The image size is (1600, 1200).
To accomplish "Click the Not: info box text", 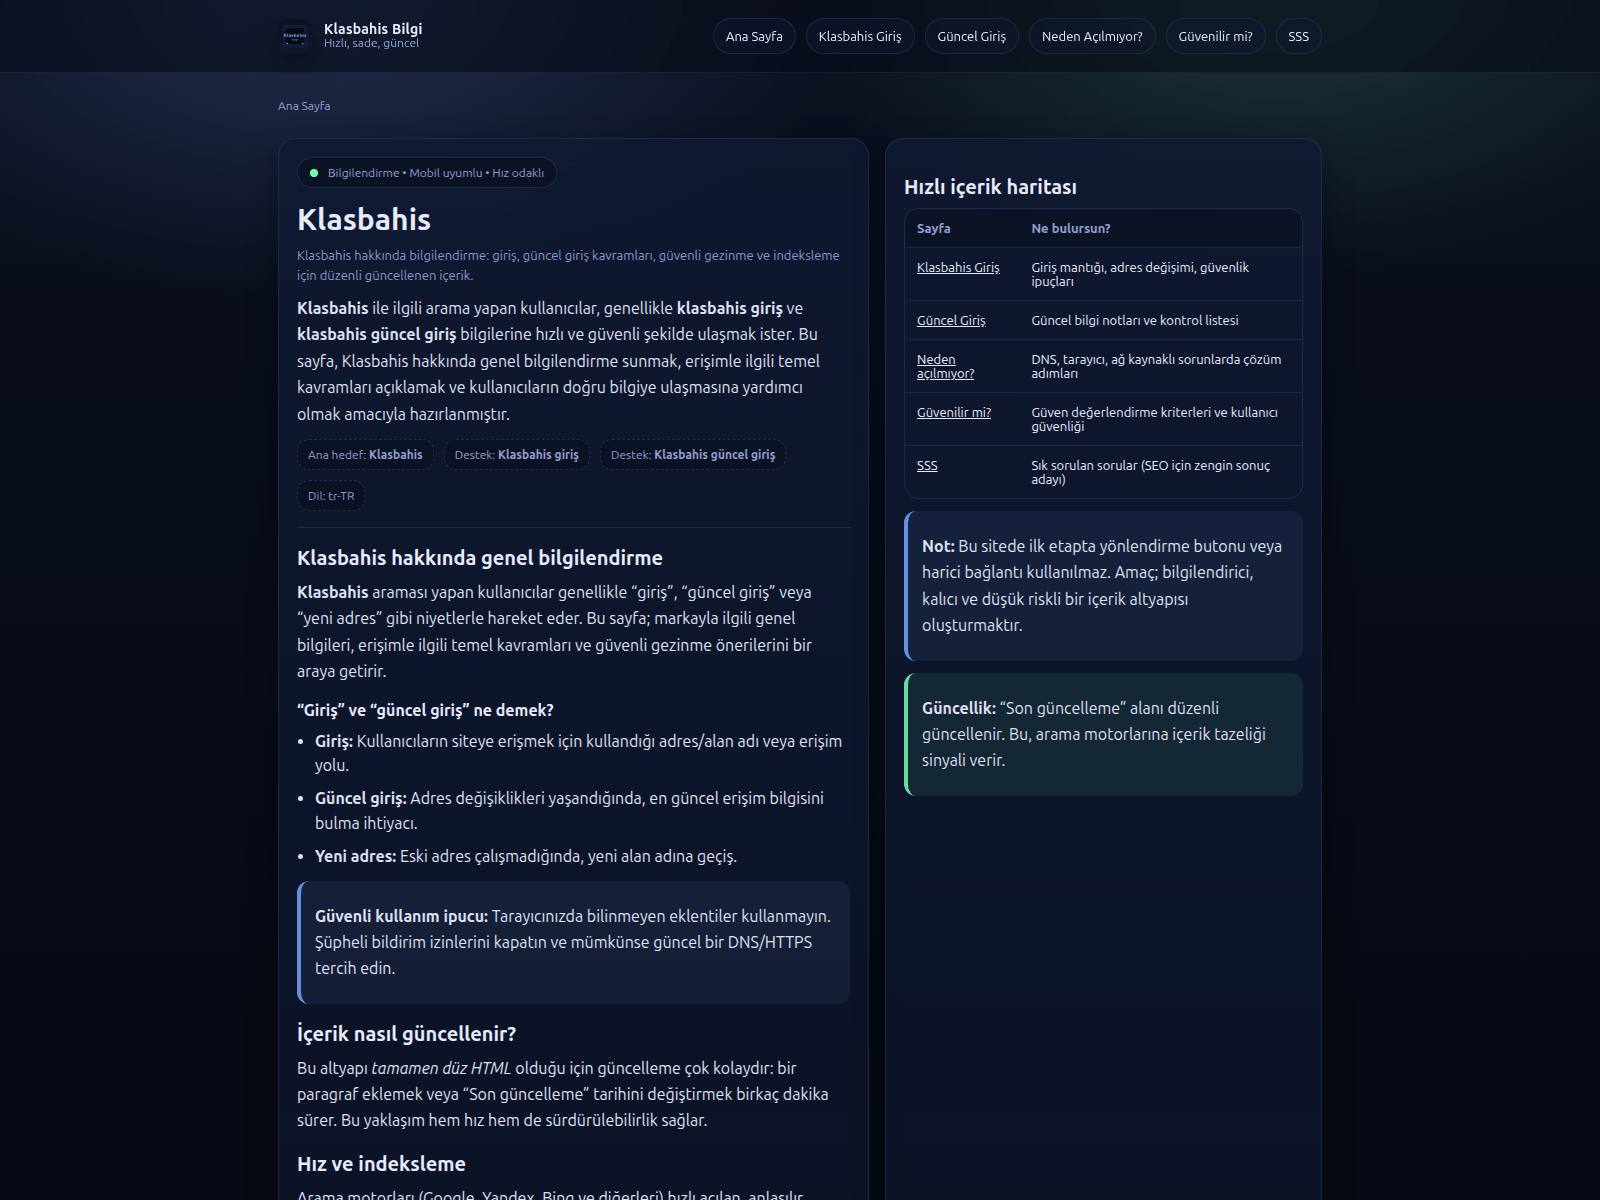I will (x=1103, y=586).
